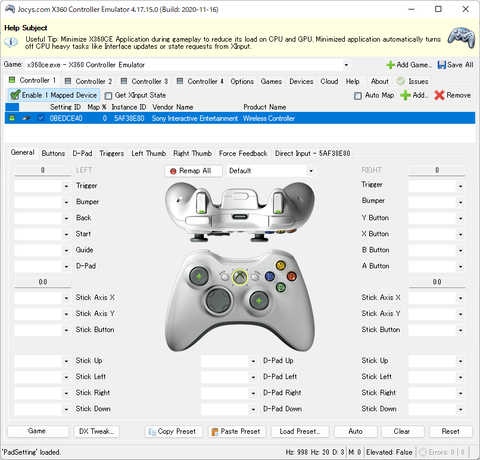Click the Copy Preset icon
The width and height of the screenshot is (480, 460).
[x=152, y=432]
